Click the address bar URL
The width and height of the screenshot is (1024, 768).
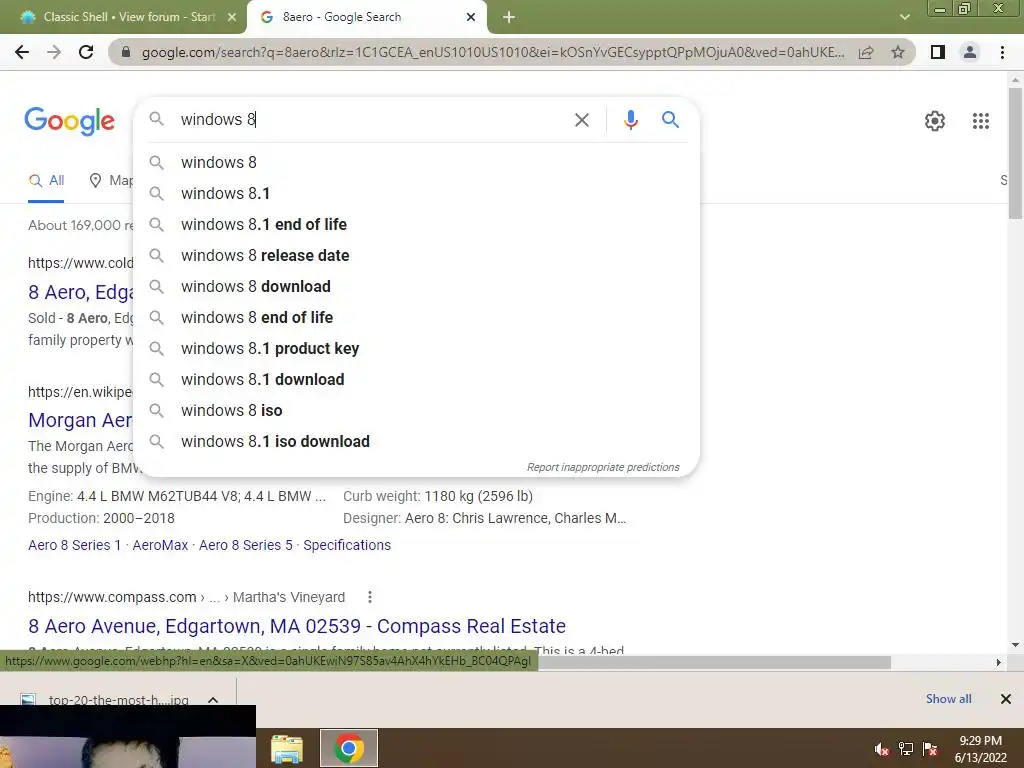tap(492, 52)
